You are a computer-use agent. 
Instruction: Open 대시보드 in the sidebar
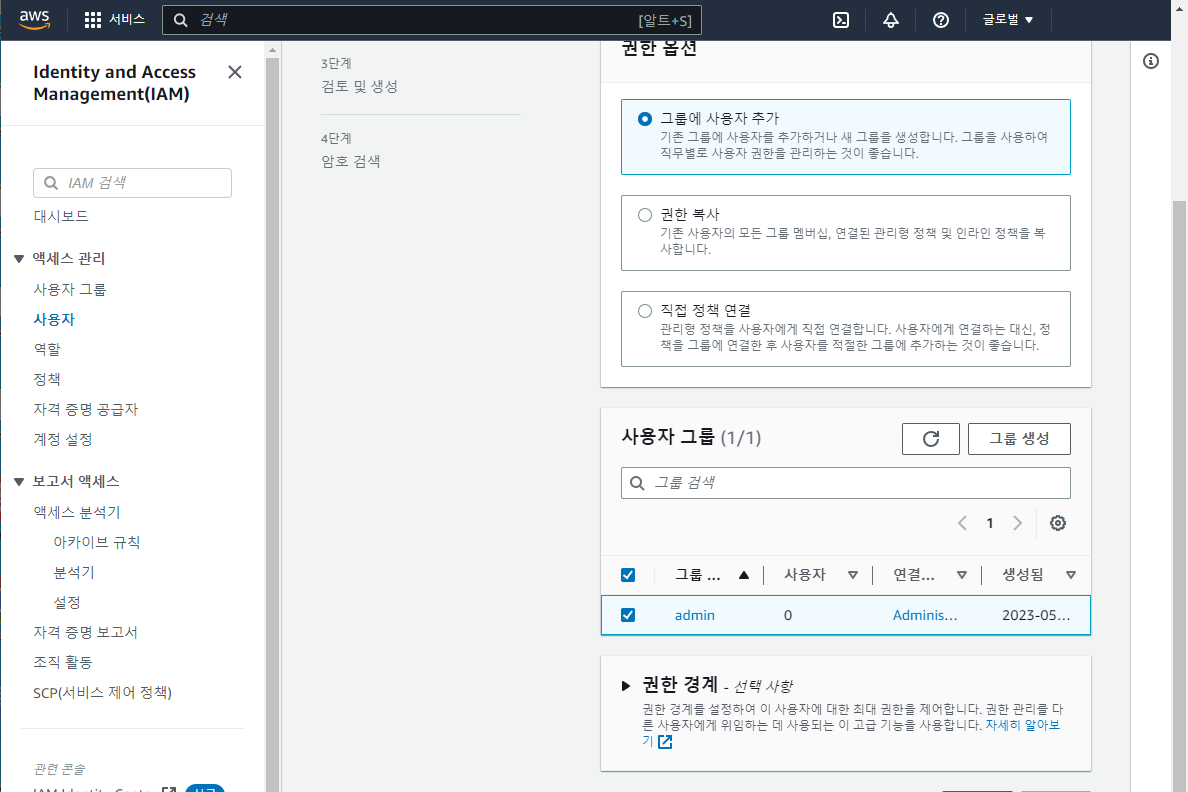pos(61,217)
